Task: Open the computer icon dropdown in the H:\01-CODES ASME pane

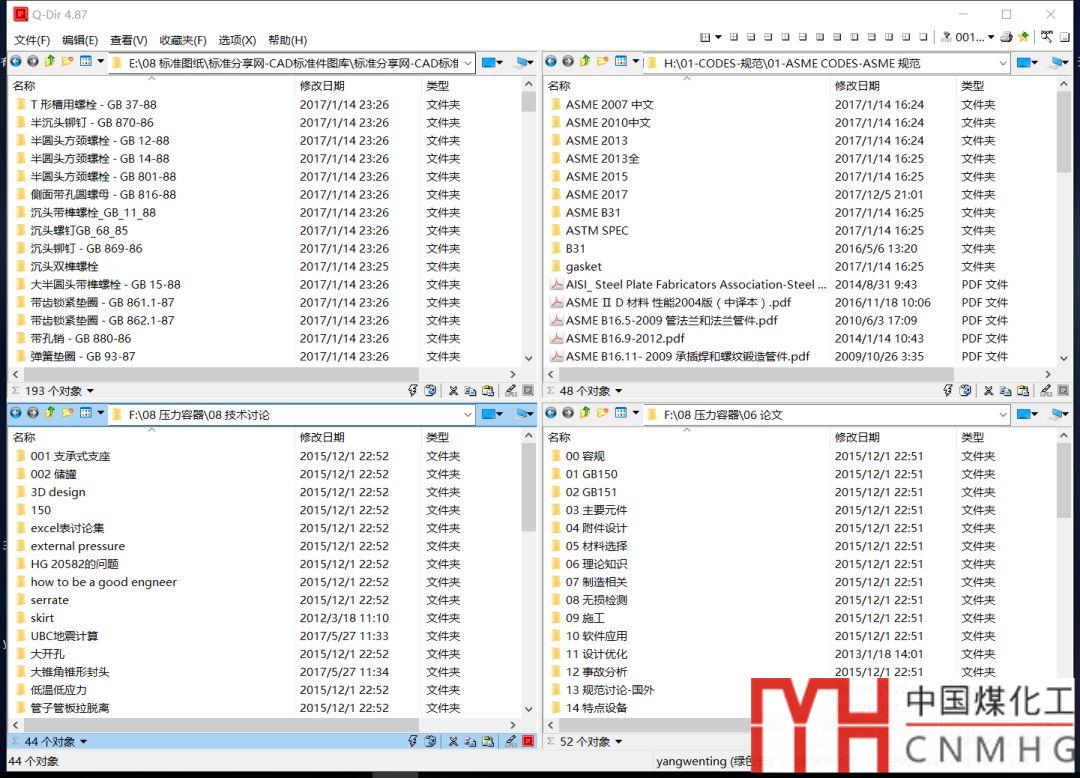Action: [1059, 63]
